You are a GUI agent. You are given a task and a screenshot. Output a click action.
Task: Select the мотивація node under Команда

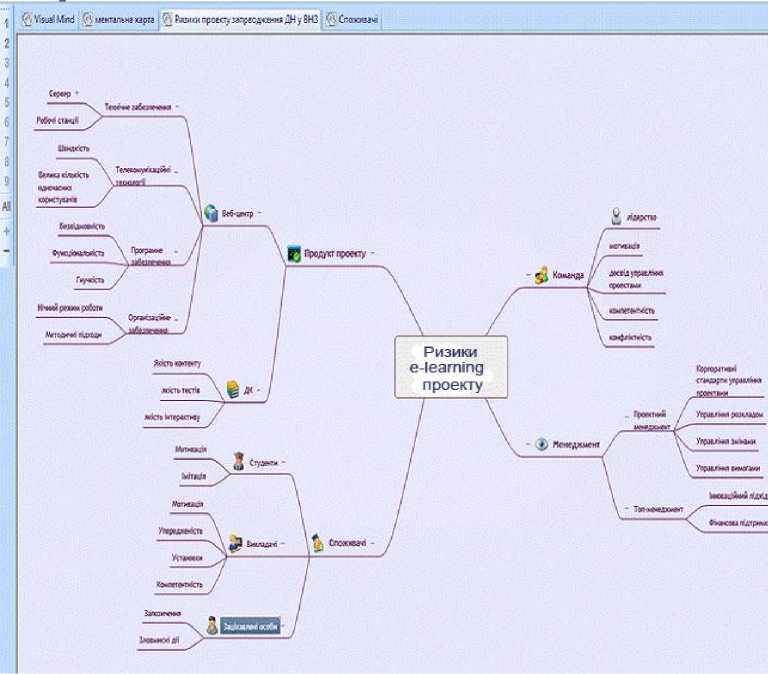624,245
